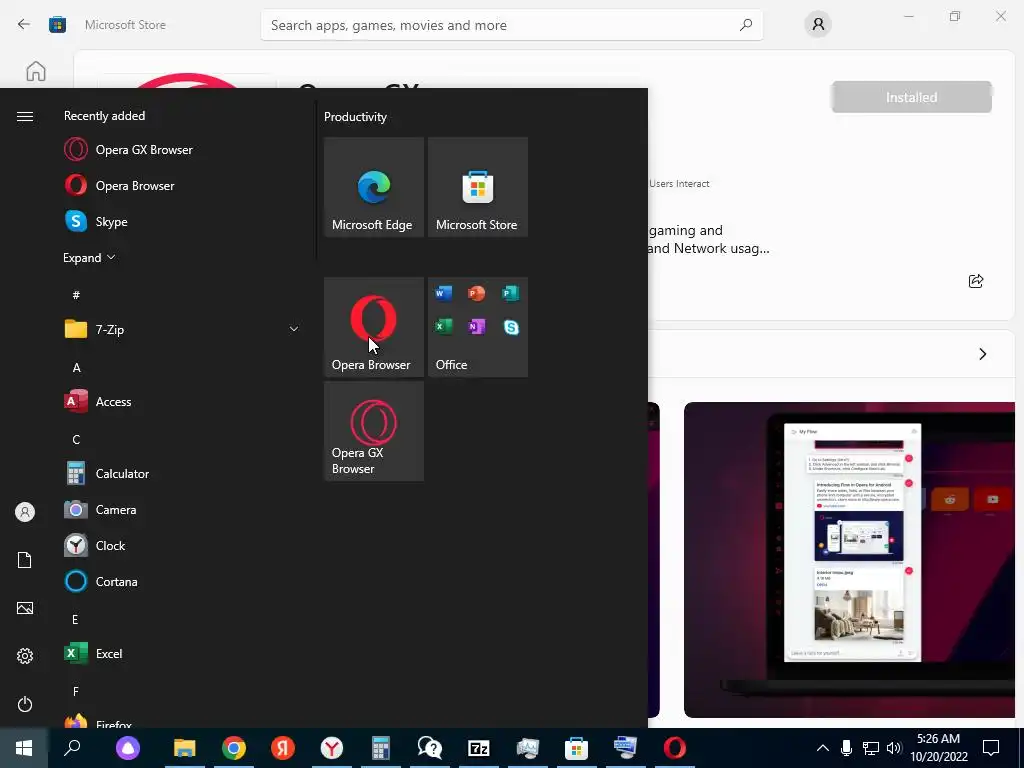Viewport: 1024px width, 768px height.
Task: Jump to the letter A section header
Action: pos(76,368)
